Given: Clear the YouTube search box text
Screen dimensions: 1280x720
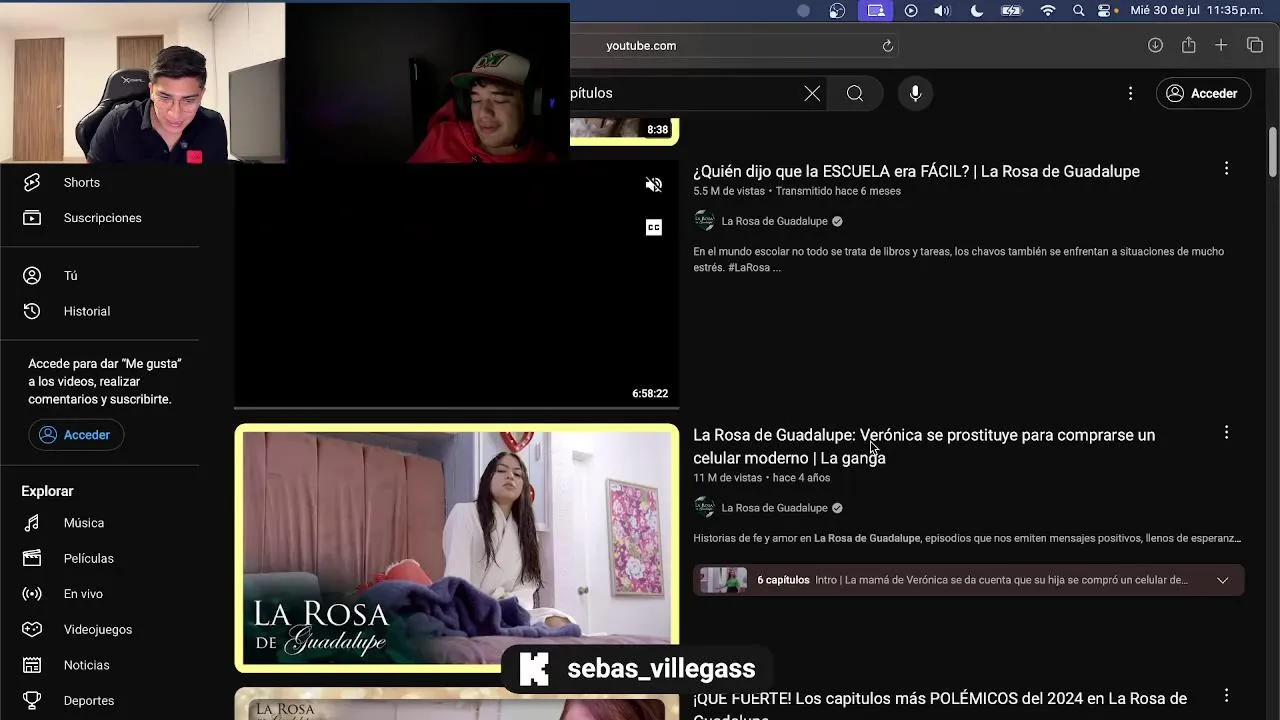Looking at the screenshot, I should (812, 93).
